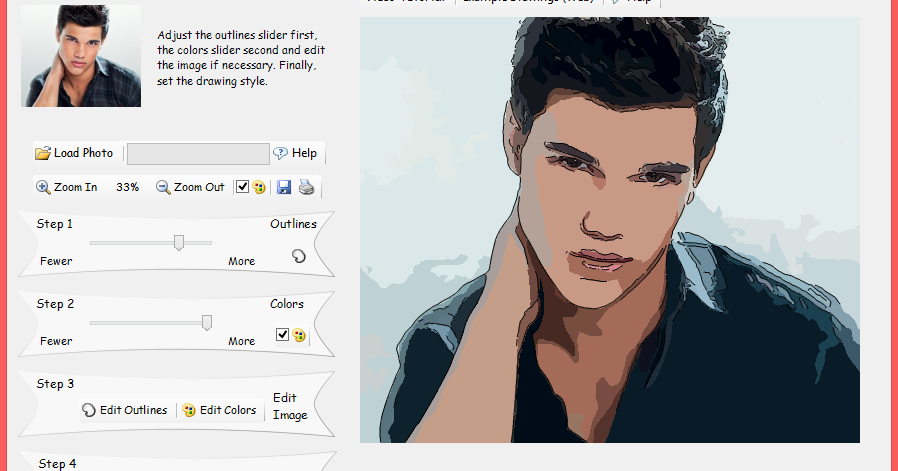Click Zoom In magnifier button

67,187
